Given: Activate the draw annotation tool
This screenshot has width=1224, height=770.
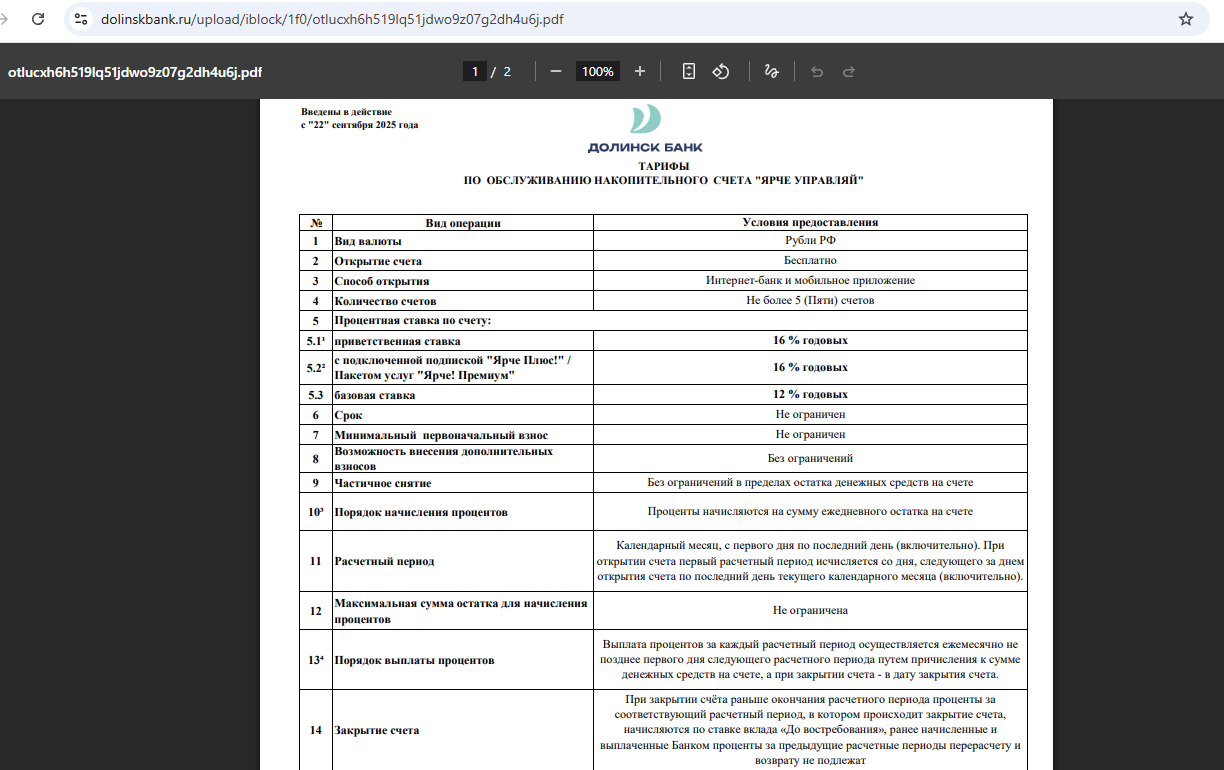Looking at the screenshot, I should point(771,71).
